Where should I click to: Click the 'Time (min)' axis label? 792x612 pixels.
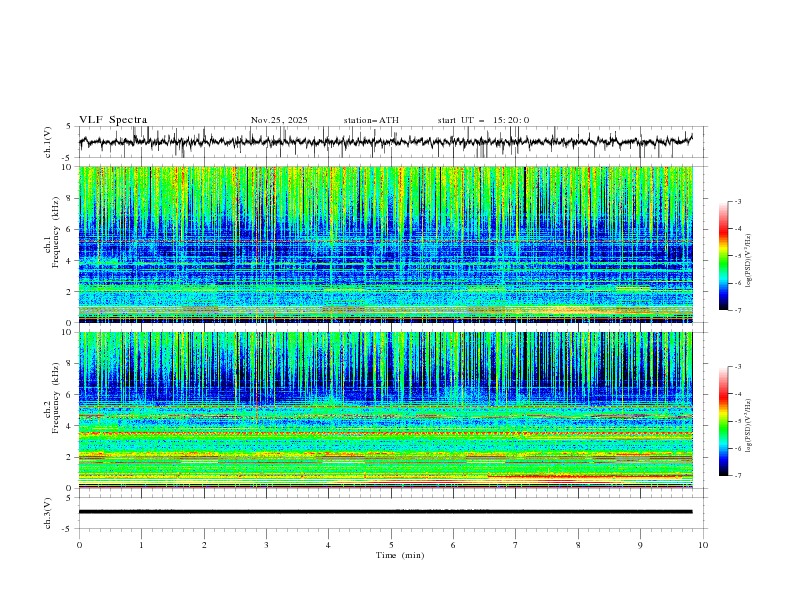point(400,555)
